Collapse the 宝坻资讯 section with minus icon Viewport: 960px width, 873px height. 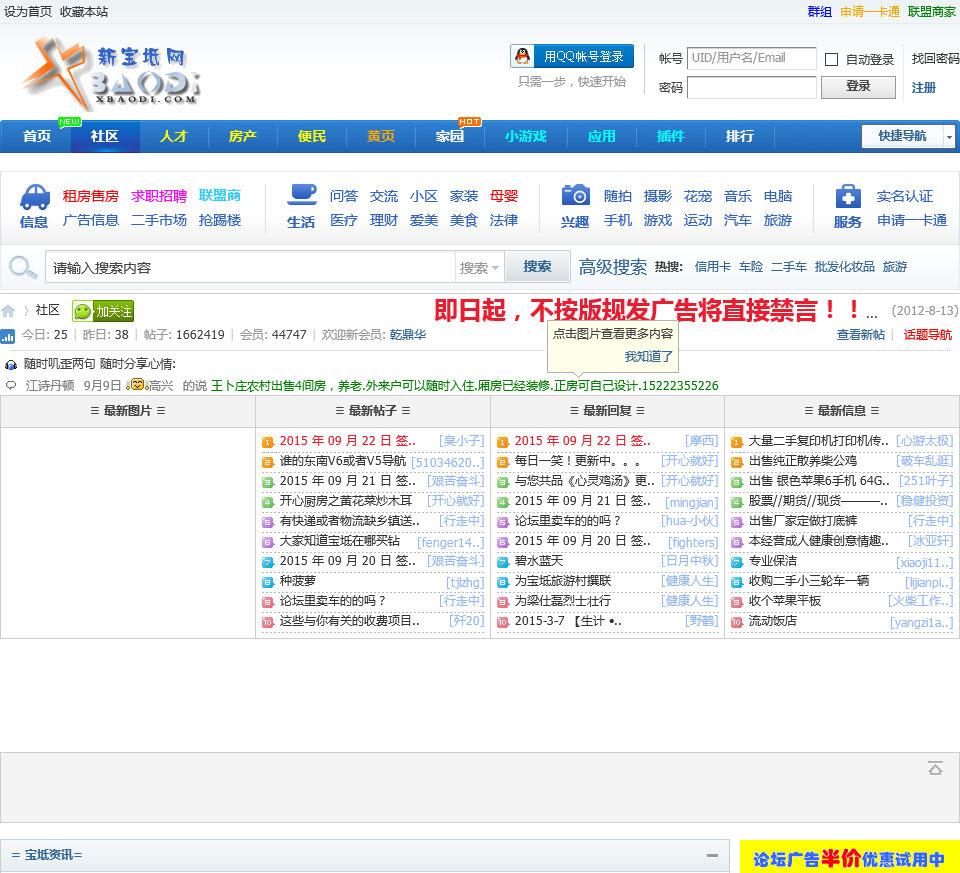point(712,855)
